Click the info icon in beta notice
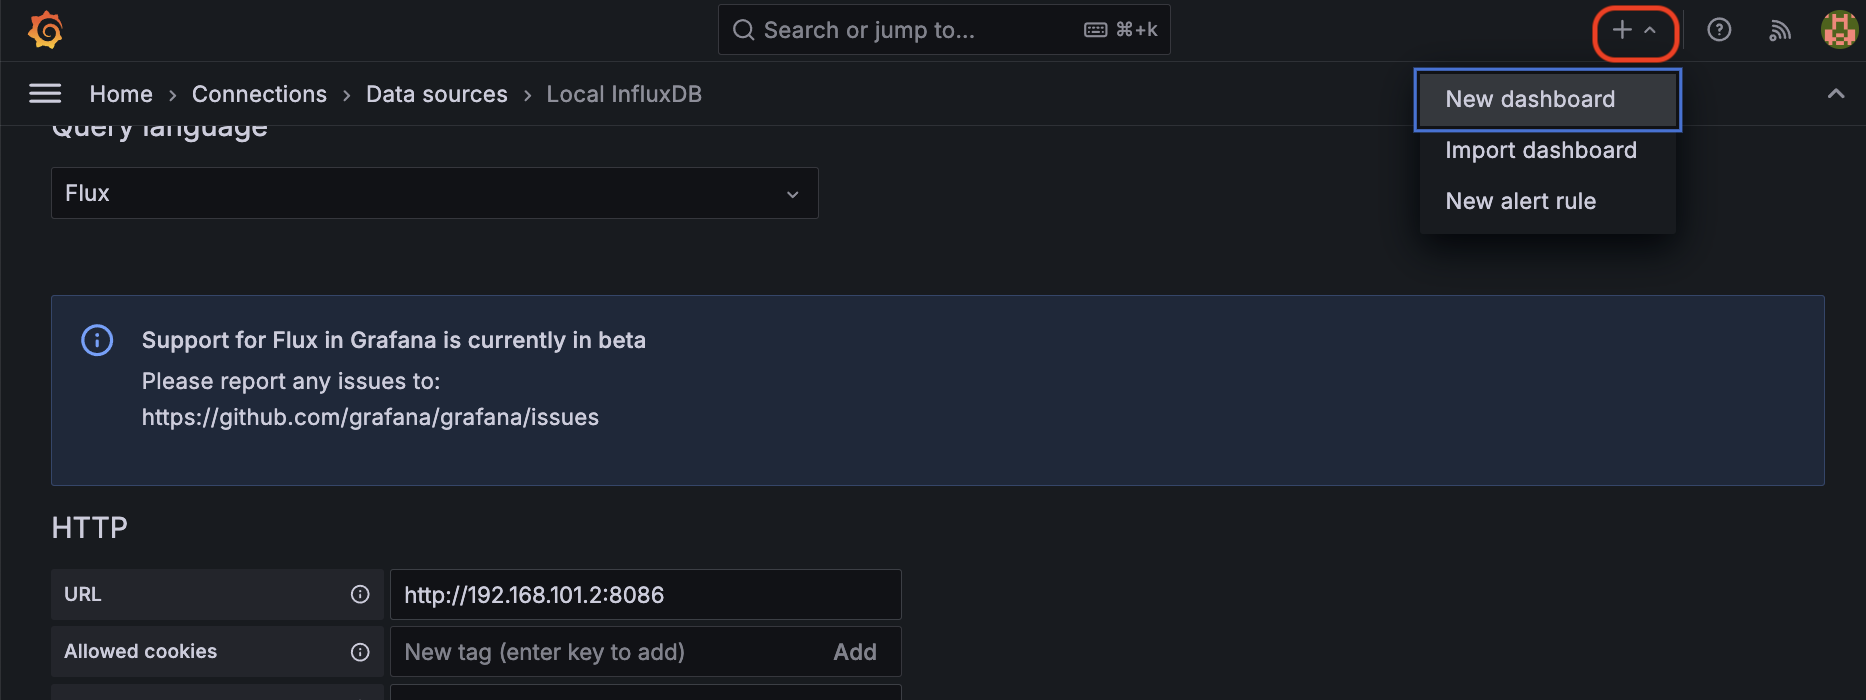Image resolution: width=1866 pixels, height=700 pixels. click(x=97, y=340)
